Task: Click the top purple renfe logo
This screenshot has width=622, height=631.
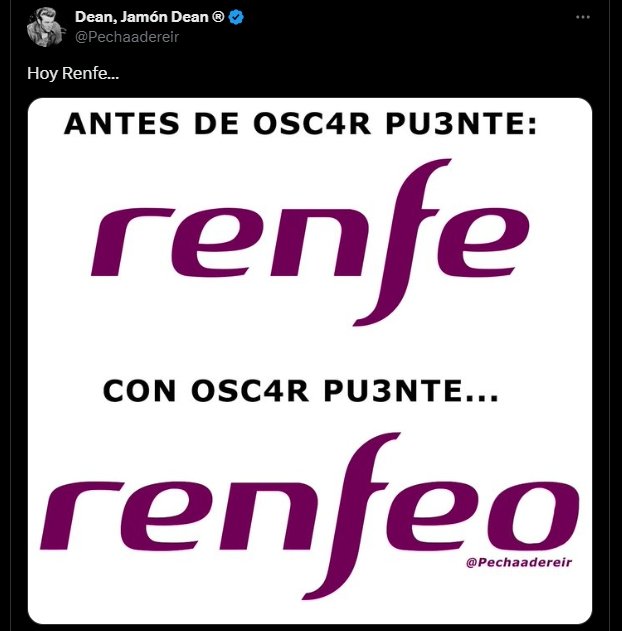Action: pyautogui.click(x=309, y=243)
